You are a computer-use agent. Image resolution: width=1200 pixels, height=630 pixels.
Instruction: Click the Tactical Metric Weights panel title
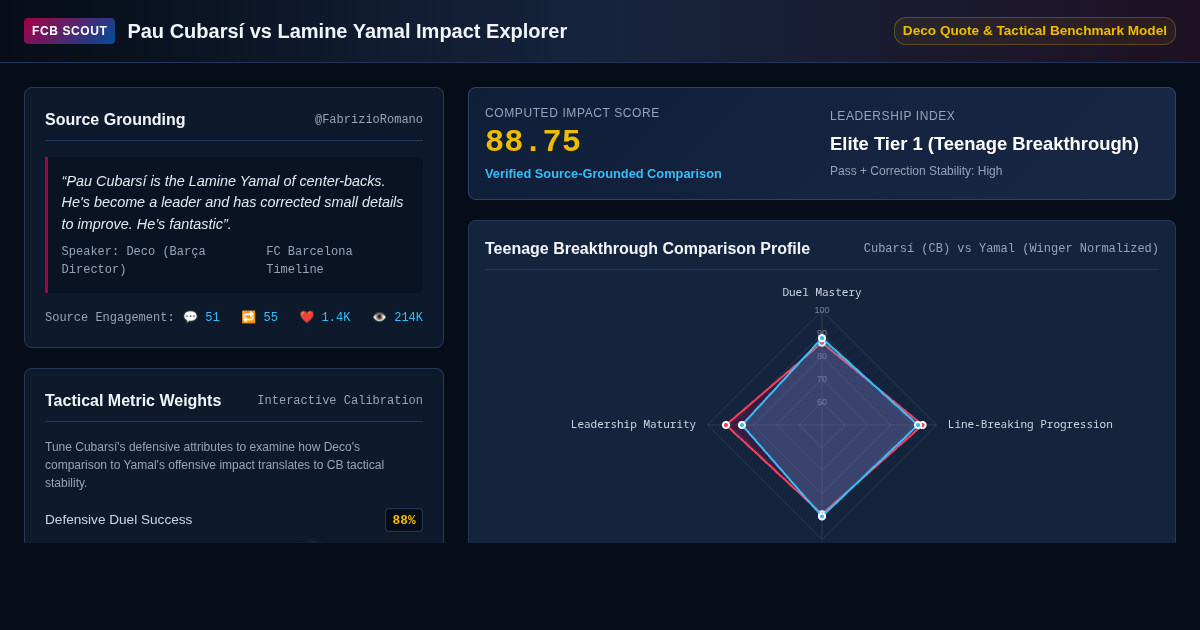click(133, 401)
